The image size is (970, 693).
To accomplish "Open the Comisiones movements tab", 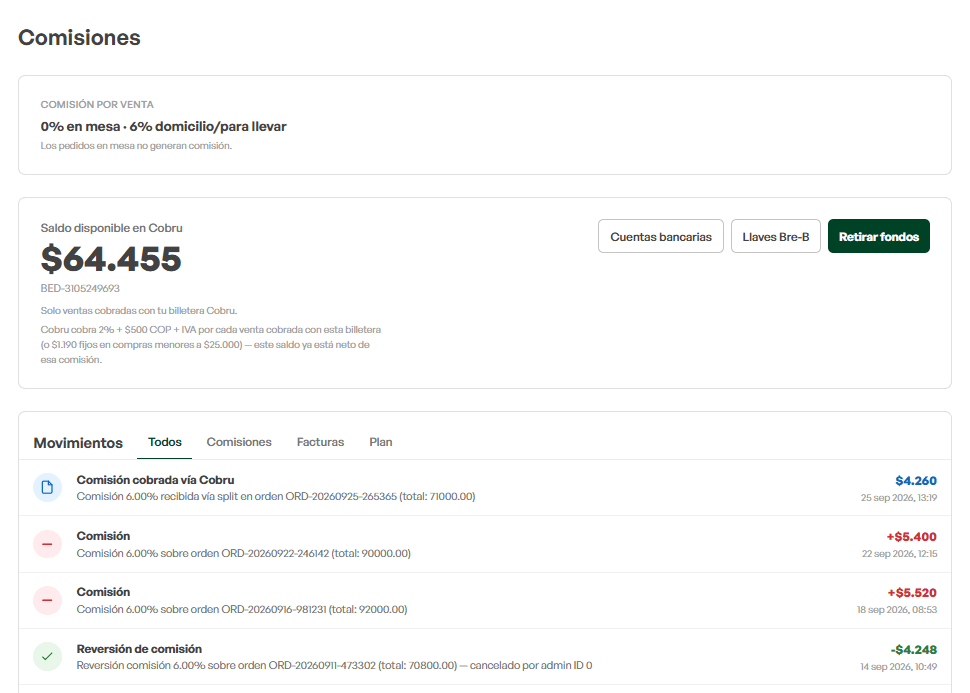I will (239, 442).
